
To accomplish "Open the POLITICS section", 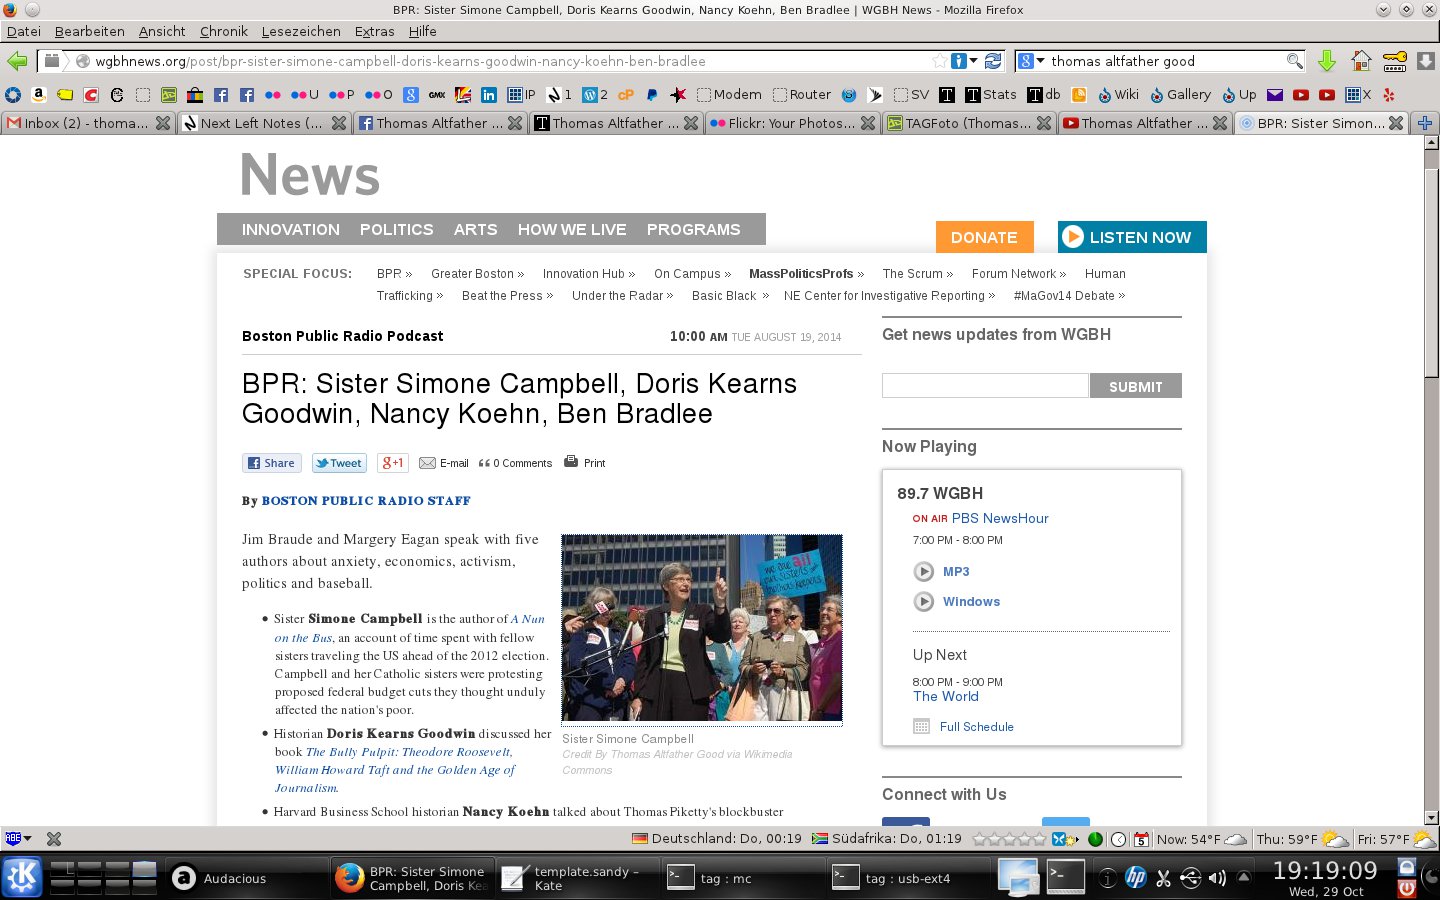I will (x=396, y=229).
